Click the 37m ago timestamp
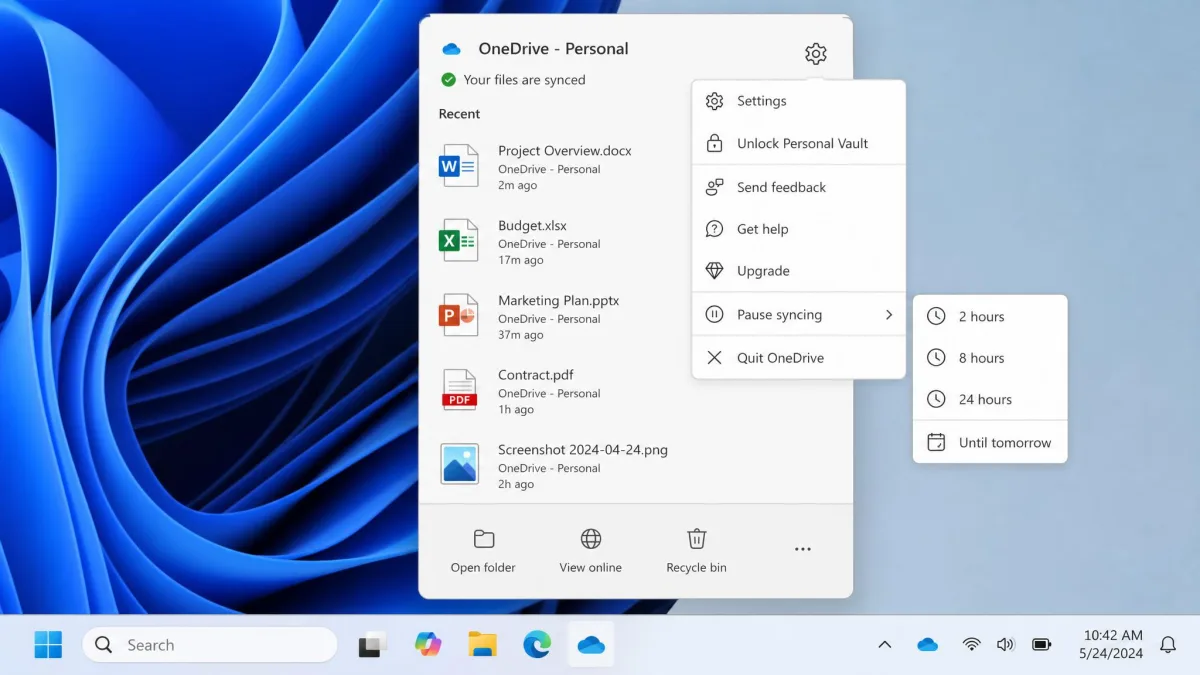Viewport: 1200px width, 675px height. coord(521,335)
